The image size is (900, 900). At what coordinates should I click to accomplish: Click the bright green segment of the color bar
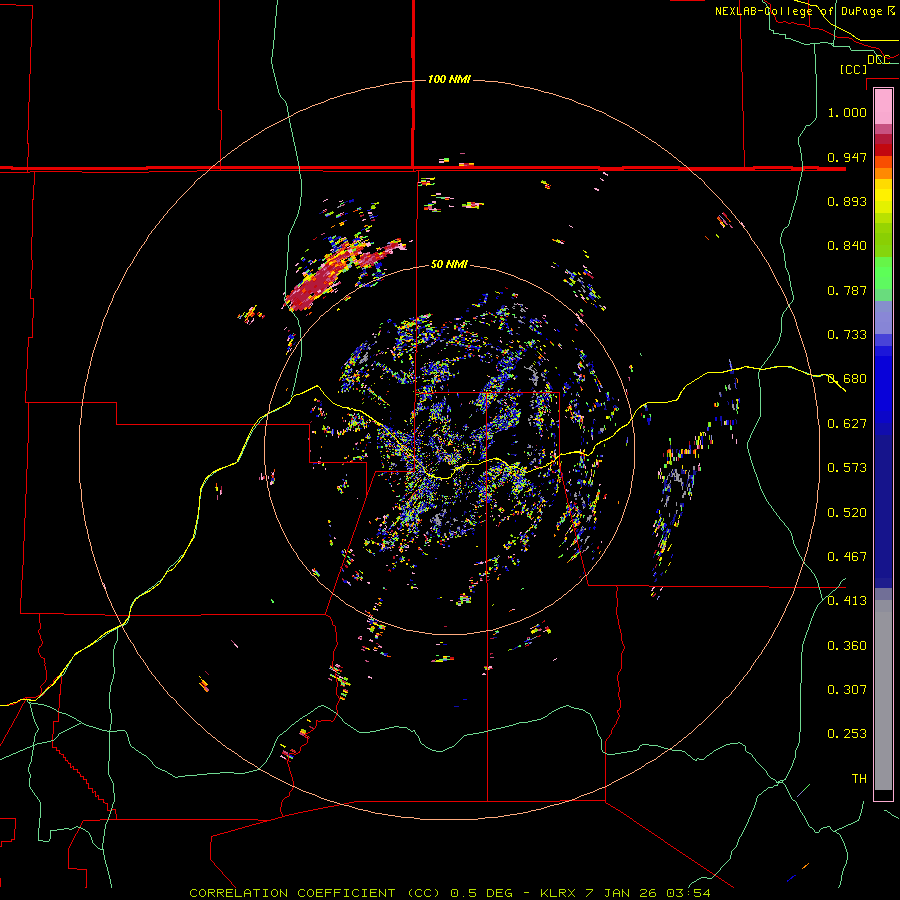point(883,273)
